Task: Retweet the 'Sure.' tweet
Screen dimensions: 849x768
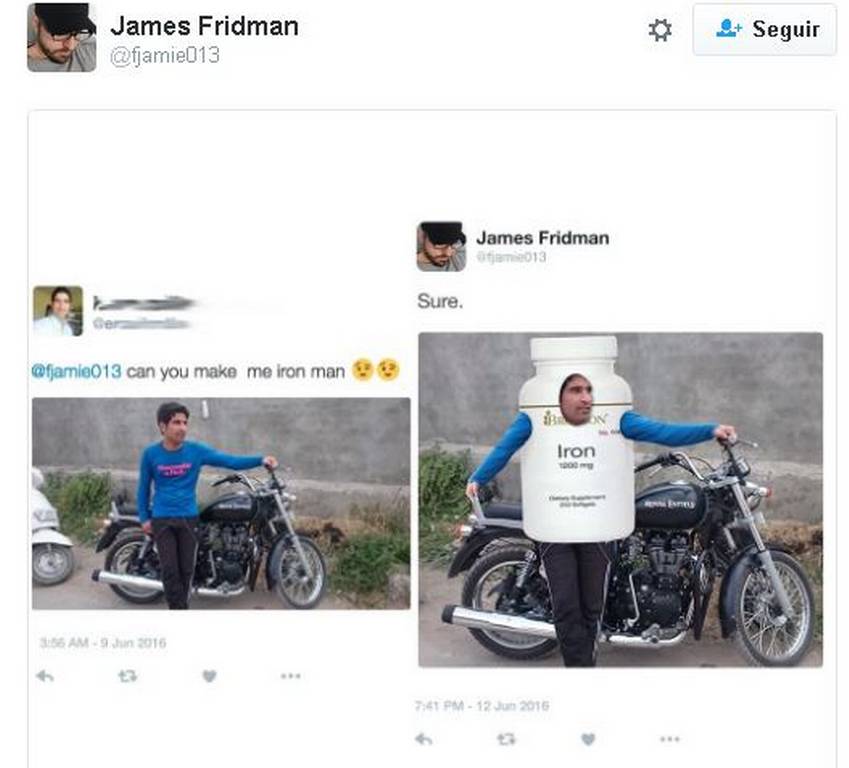Action: coord(506,739)
